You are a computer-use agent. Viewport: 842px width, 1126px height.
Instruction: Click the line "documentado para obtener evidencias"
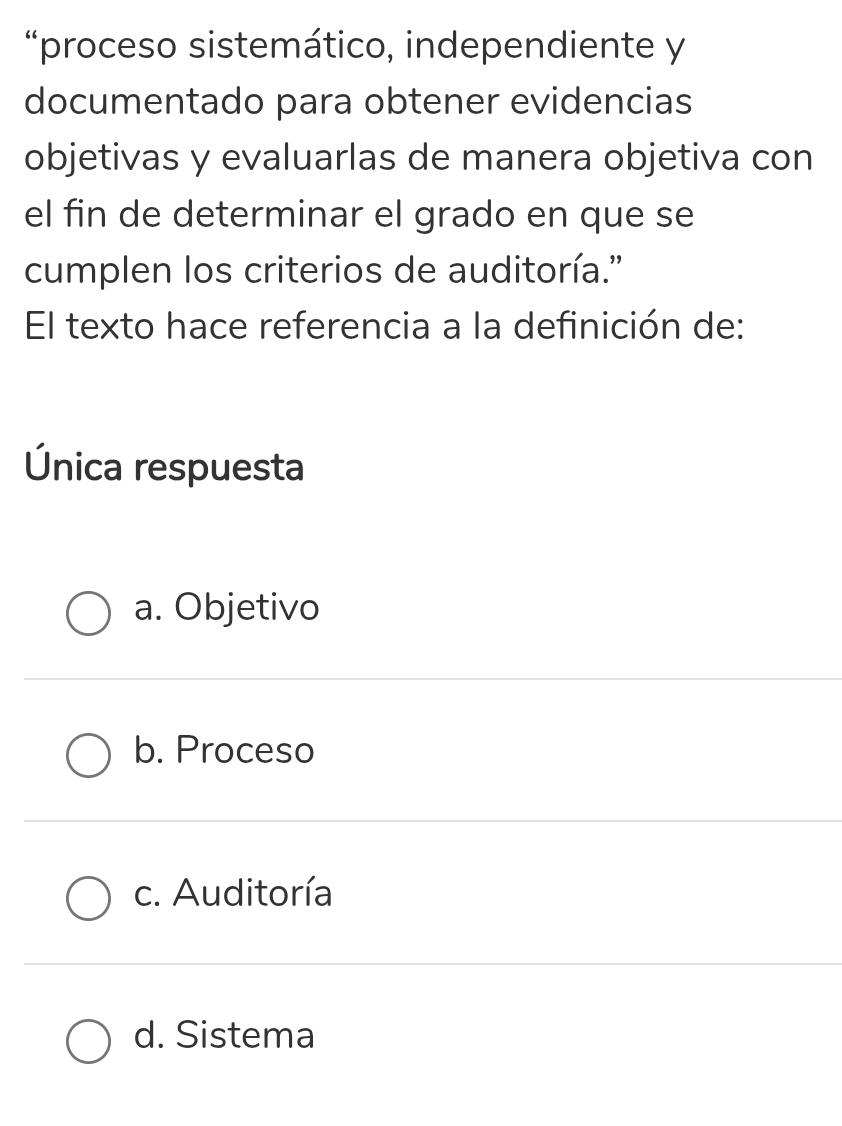click(358, 101)
